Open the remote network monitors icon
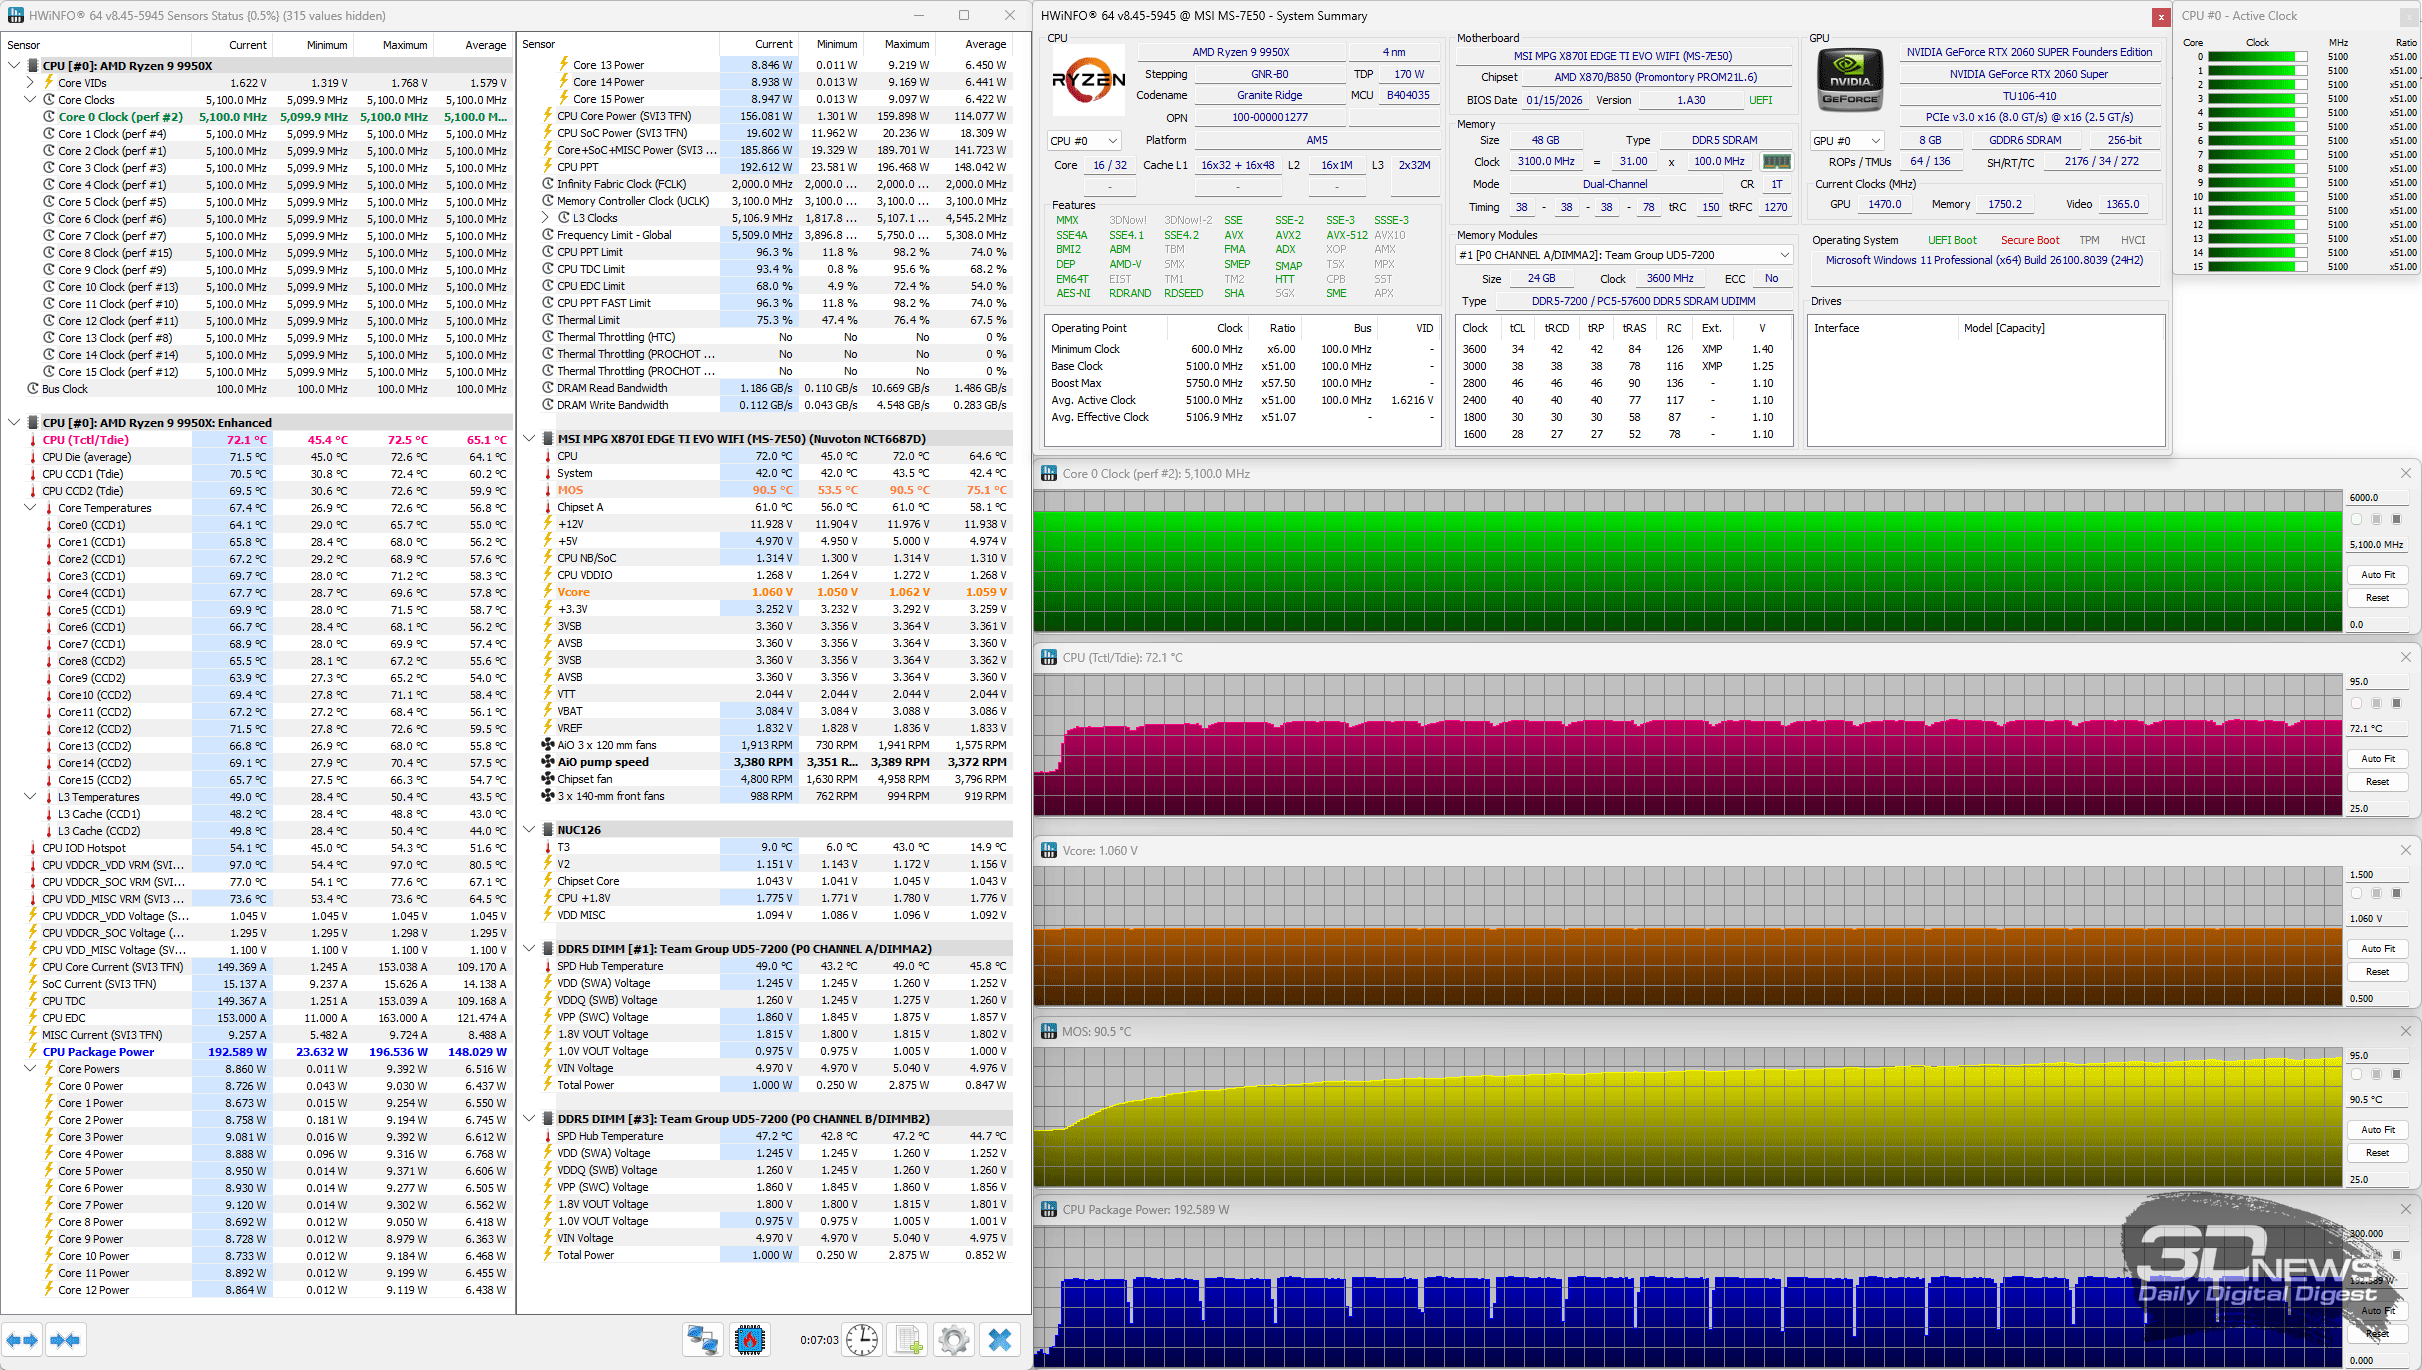The width and height of the screenshot is (2422, 1370). 702,1340
